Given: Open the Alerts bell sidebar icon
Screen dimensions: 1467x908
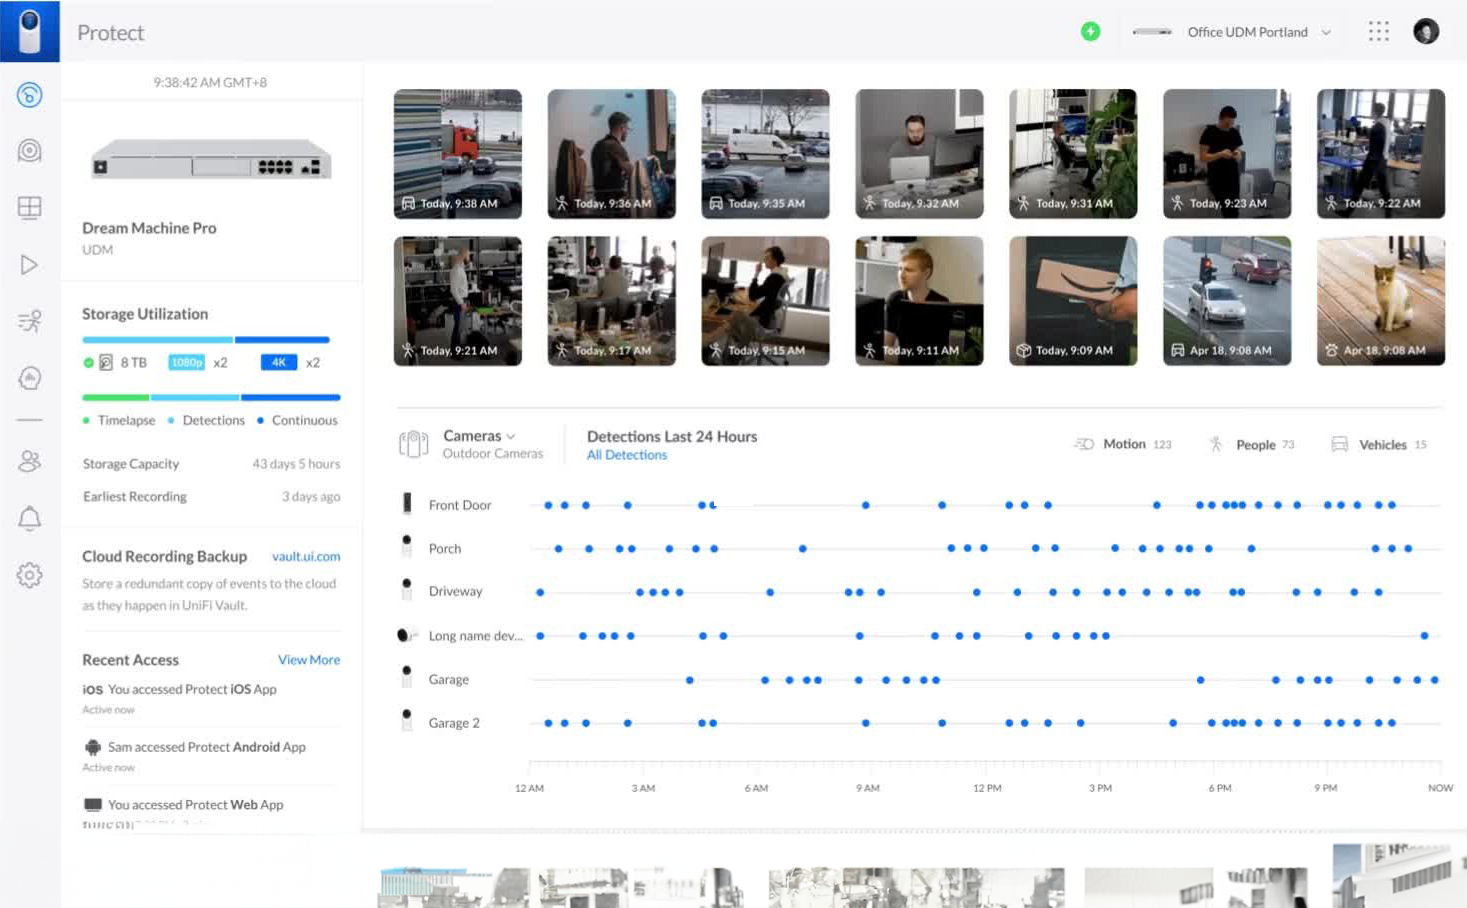Looking at the screenshot, I should tap(30, 518).
